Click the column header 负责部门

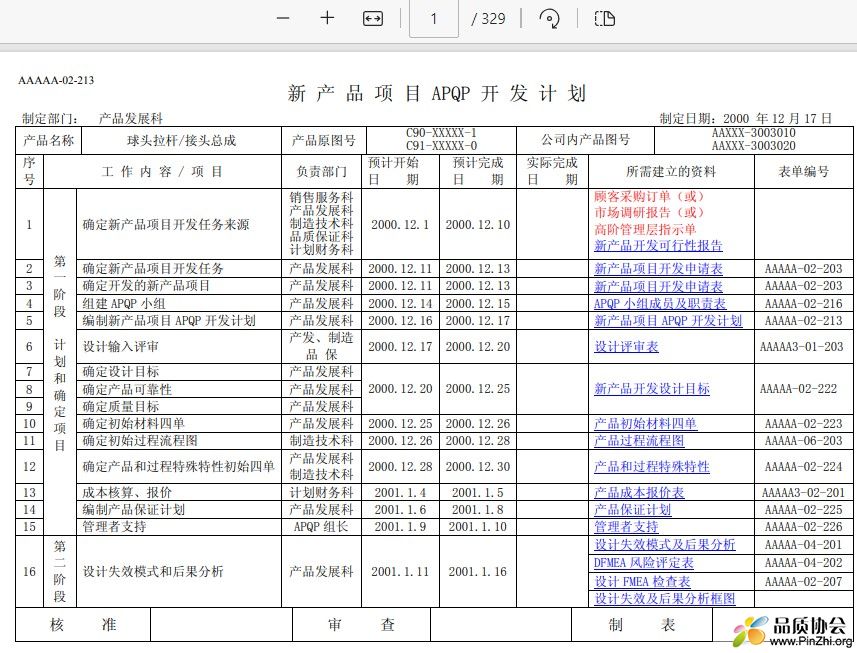pyautogui.click(x=321, y=172)
